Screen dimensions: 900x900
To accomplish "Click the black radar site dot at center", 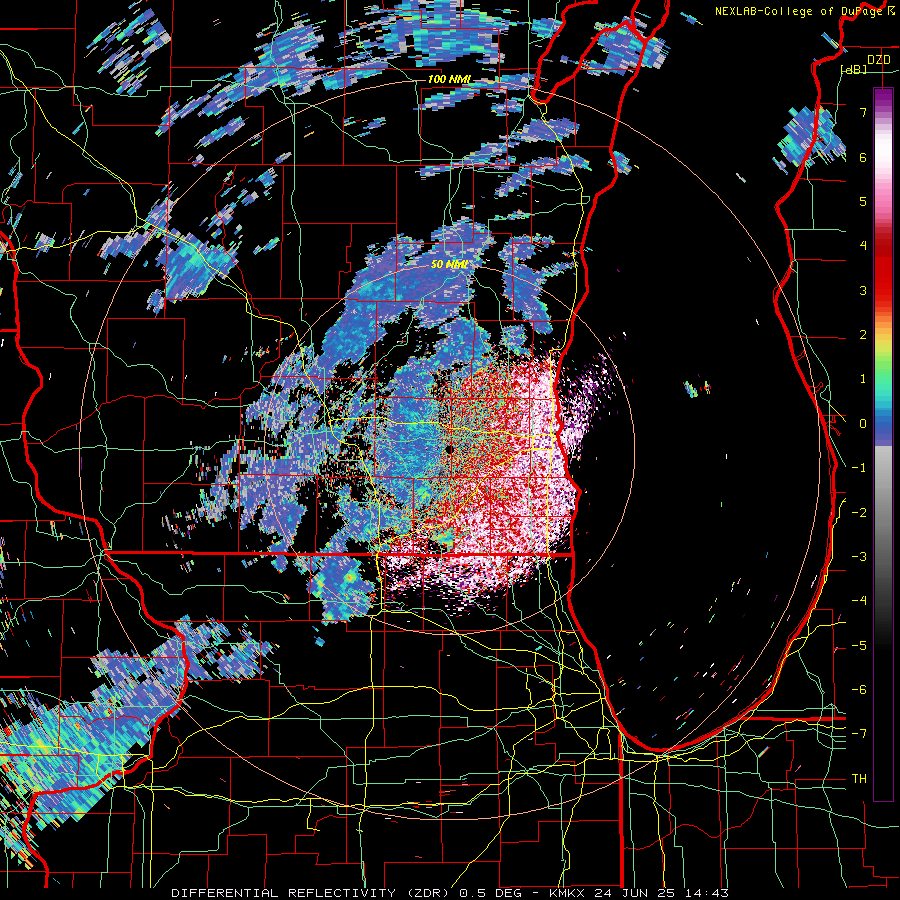I will pyautogui.click(x=449, y=449).
